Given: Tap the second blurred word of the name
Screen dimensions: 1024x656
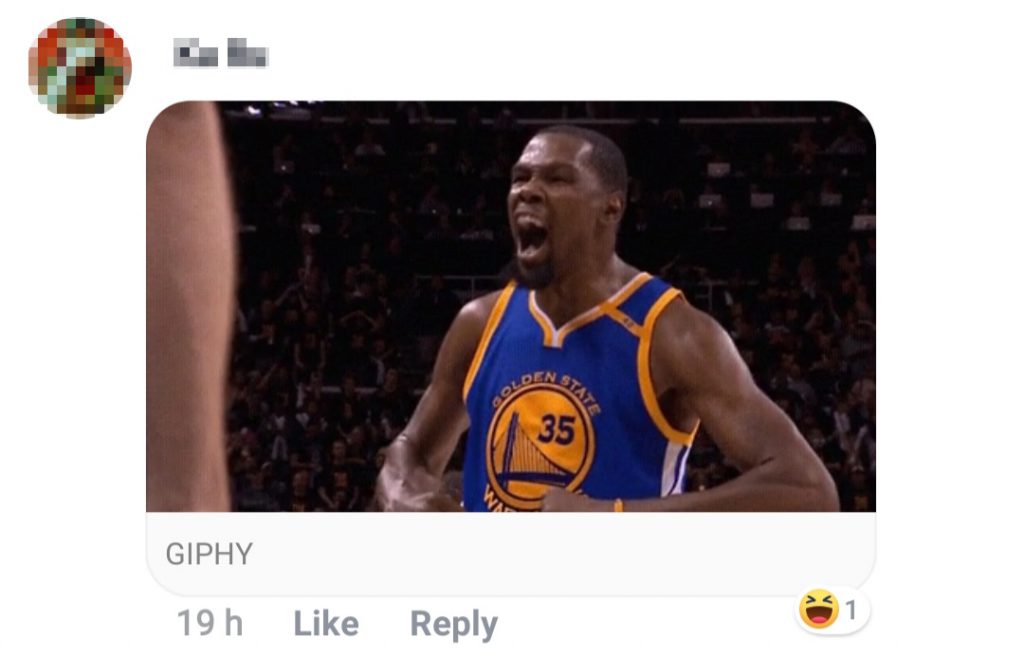Looking at the screenshot, I should click(248, 52).
